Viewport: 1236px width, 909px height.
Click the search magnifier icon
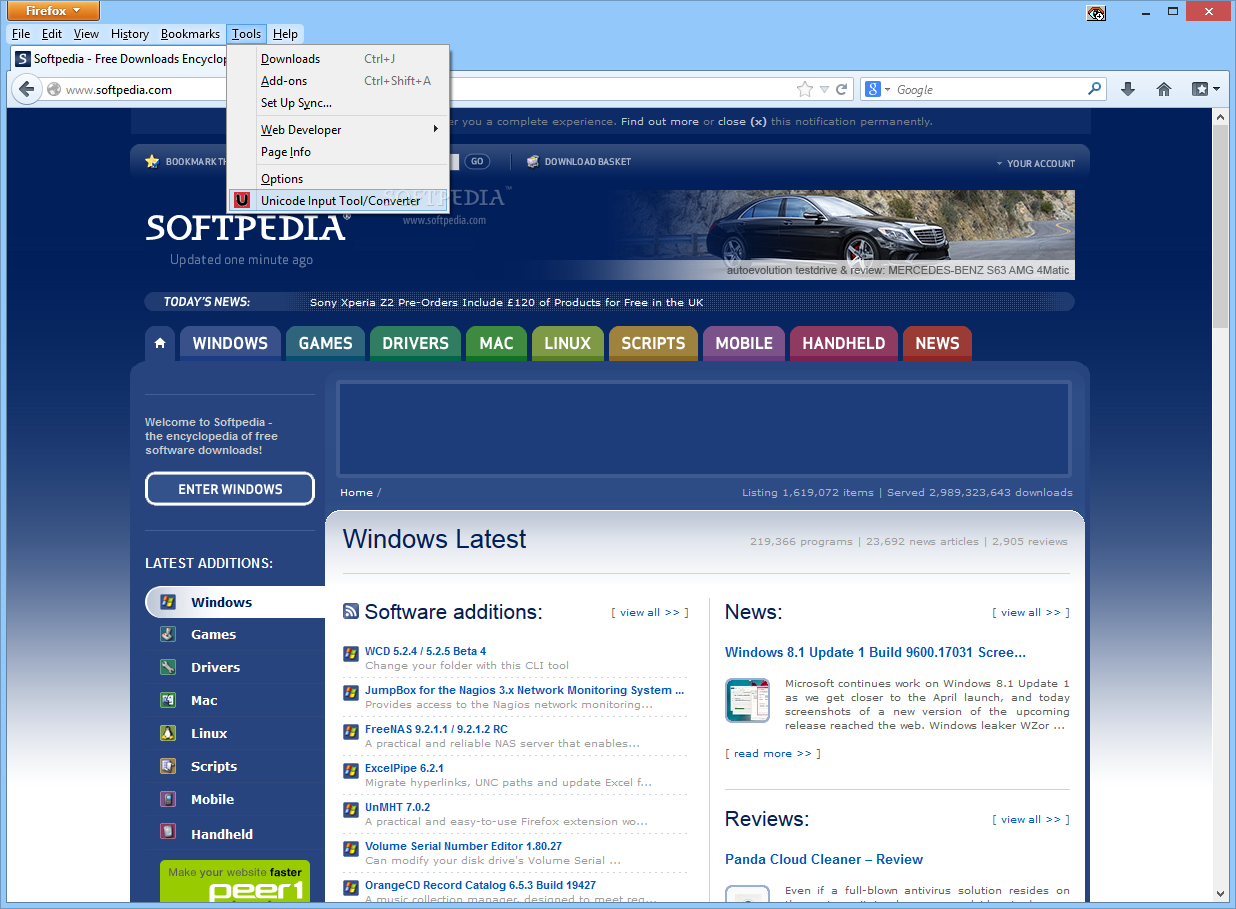1095,89
